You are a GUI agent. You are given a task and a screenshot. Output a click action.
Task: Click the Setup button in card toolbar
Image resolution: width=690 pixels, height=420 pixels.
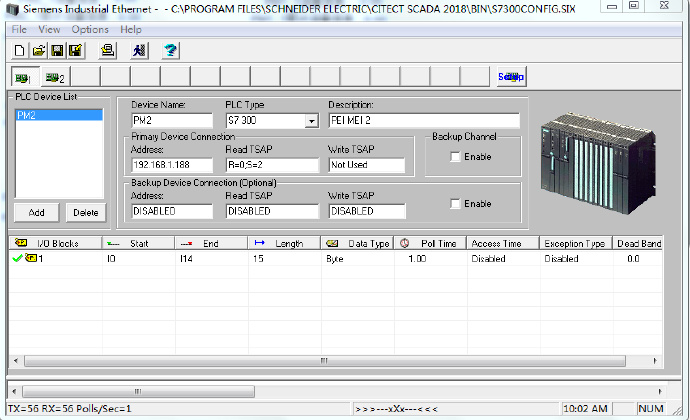point(511,77)
